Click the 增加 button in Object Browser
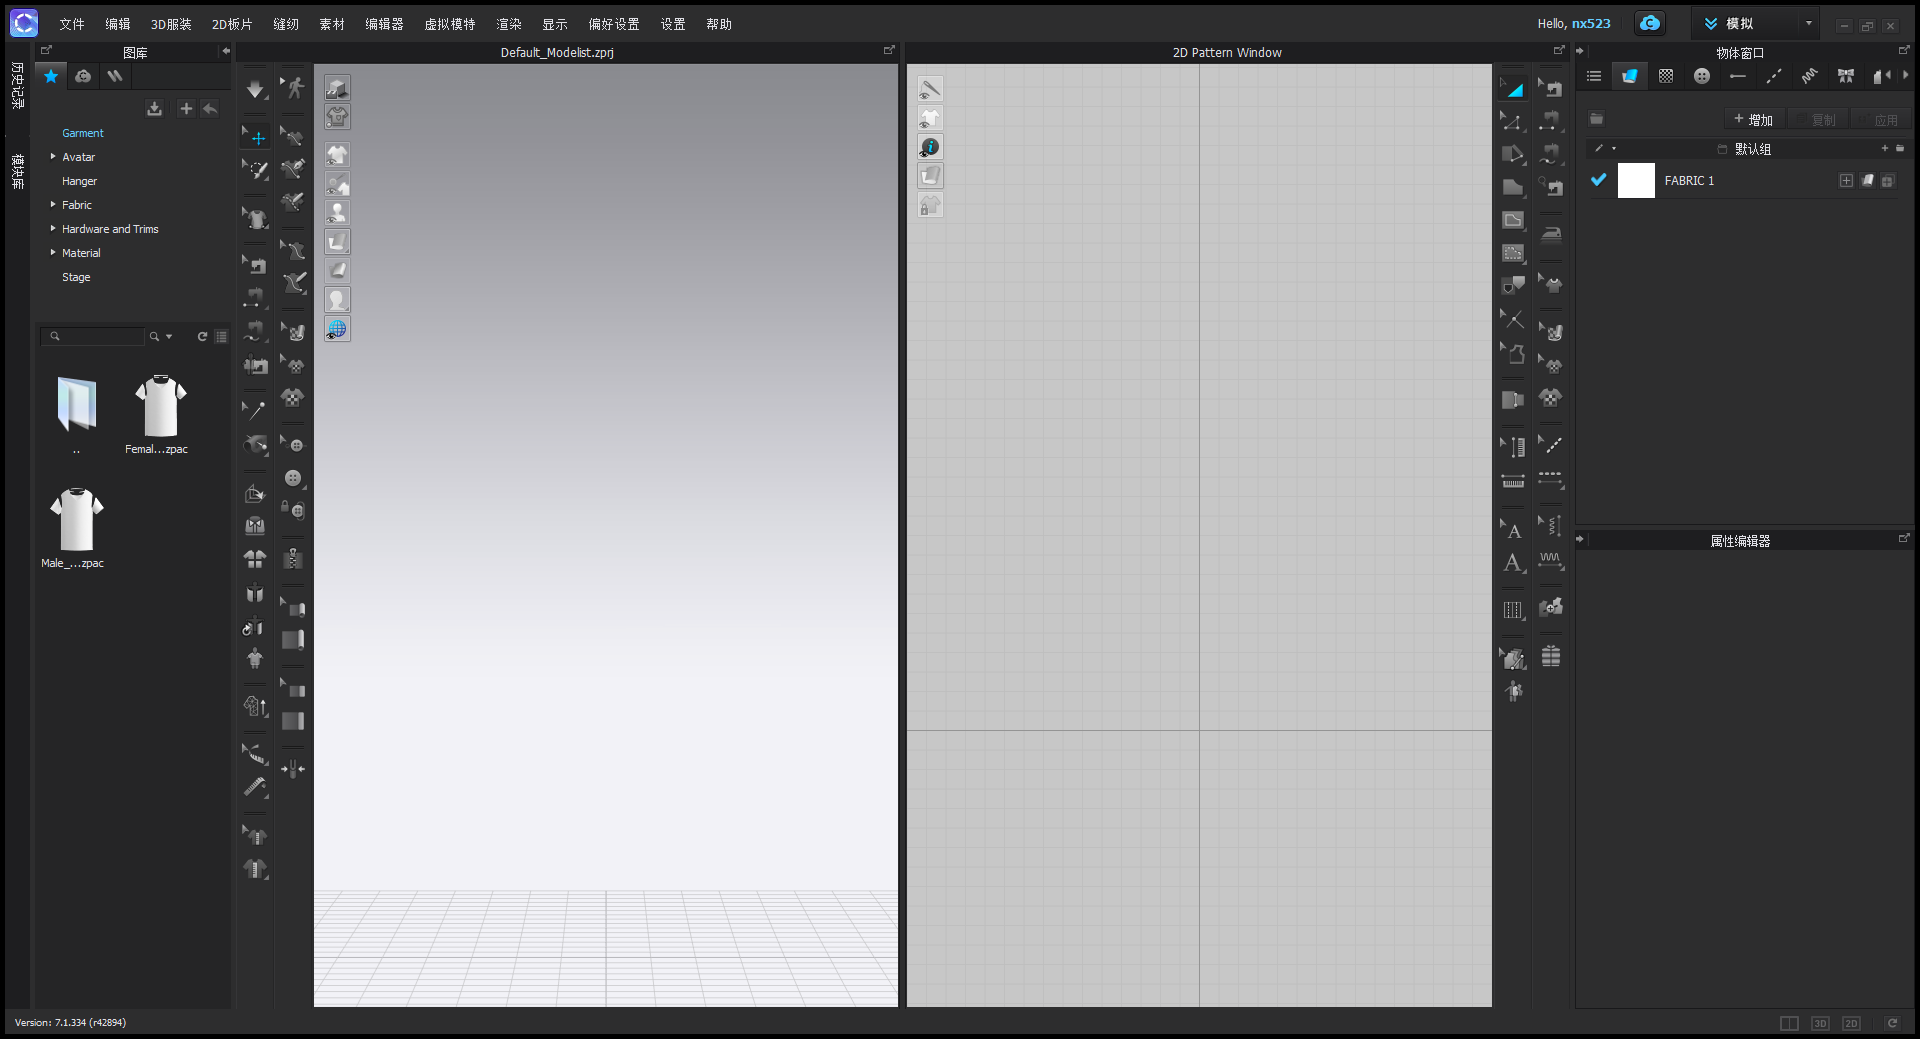Screen dimensions: 1920x1039 [x=1753, y=120]
